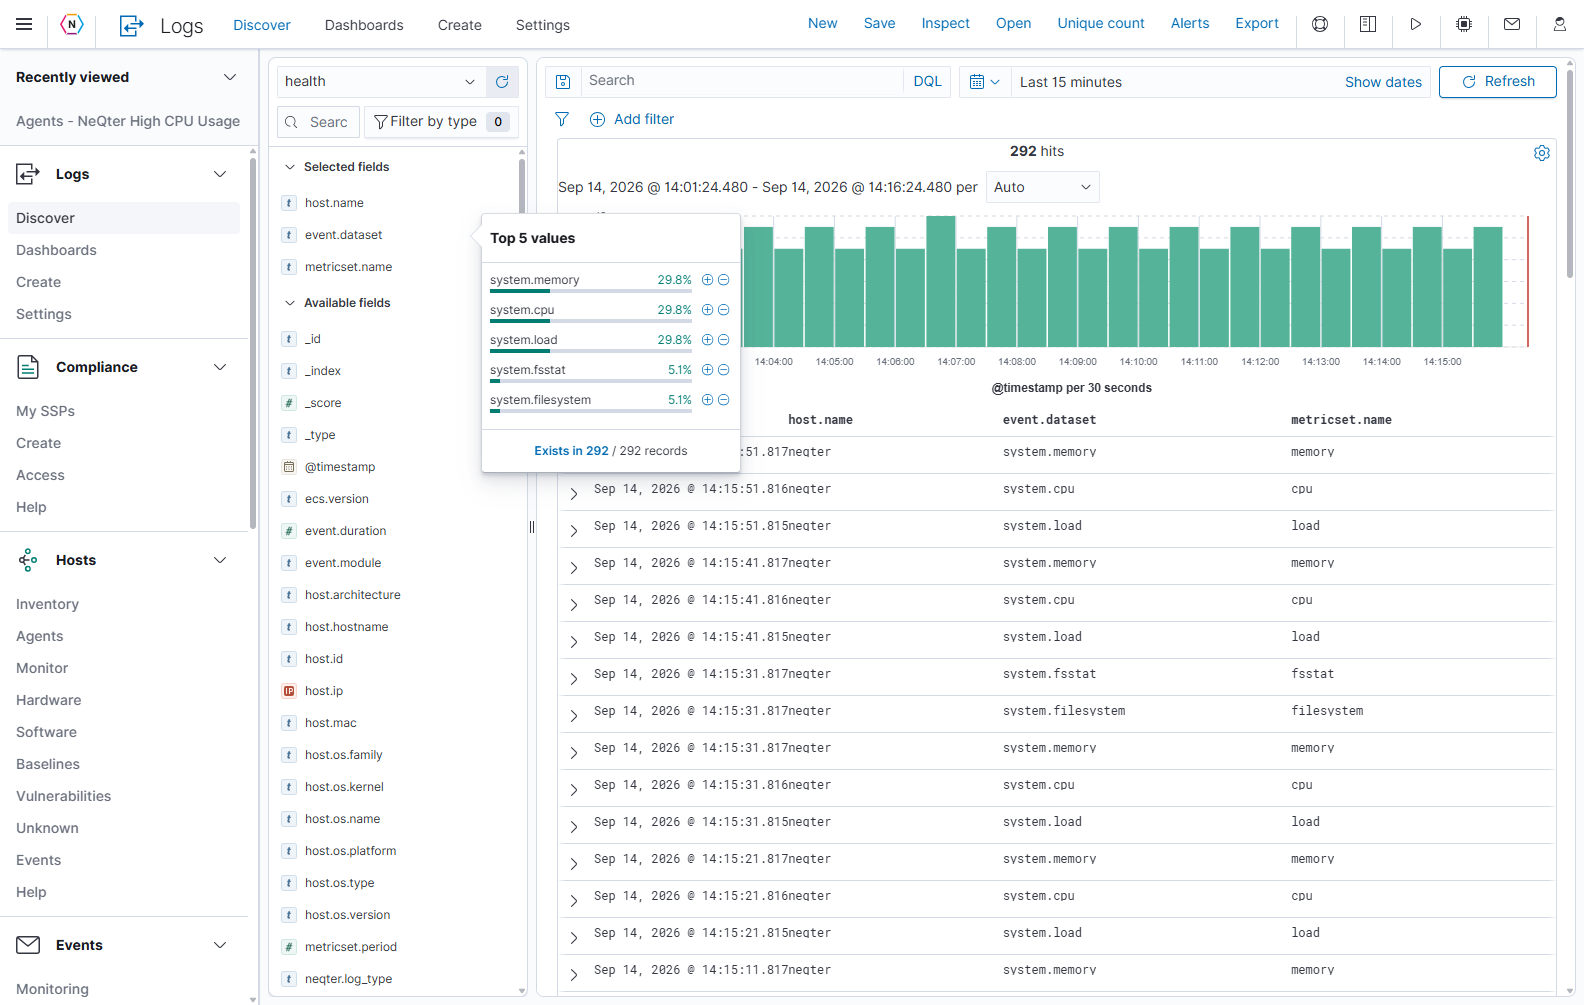1584x1005 pixels.
Task: Open the envelope mail icon in header
Action: pos(1512,24)
